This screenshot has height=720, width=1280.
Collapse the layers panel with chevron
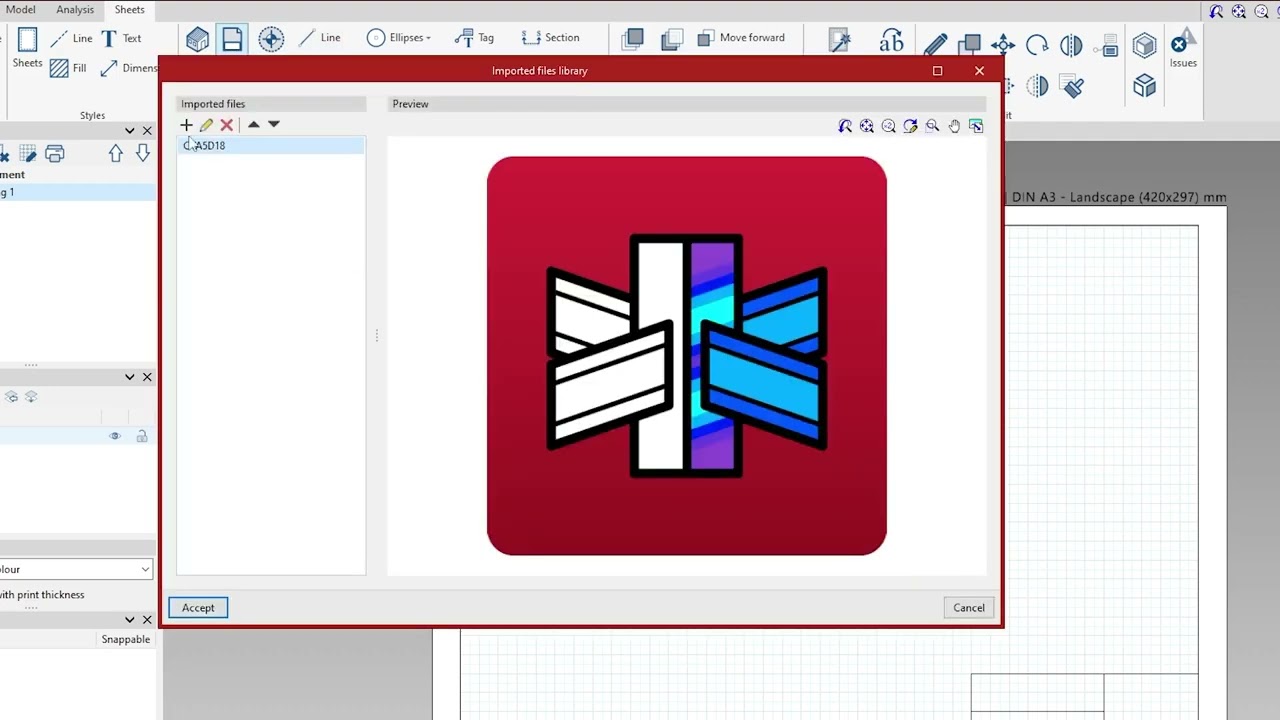[129, 377]
